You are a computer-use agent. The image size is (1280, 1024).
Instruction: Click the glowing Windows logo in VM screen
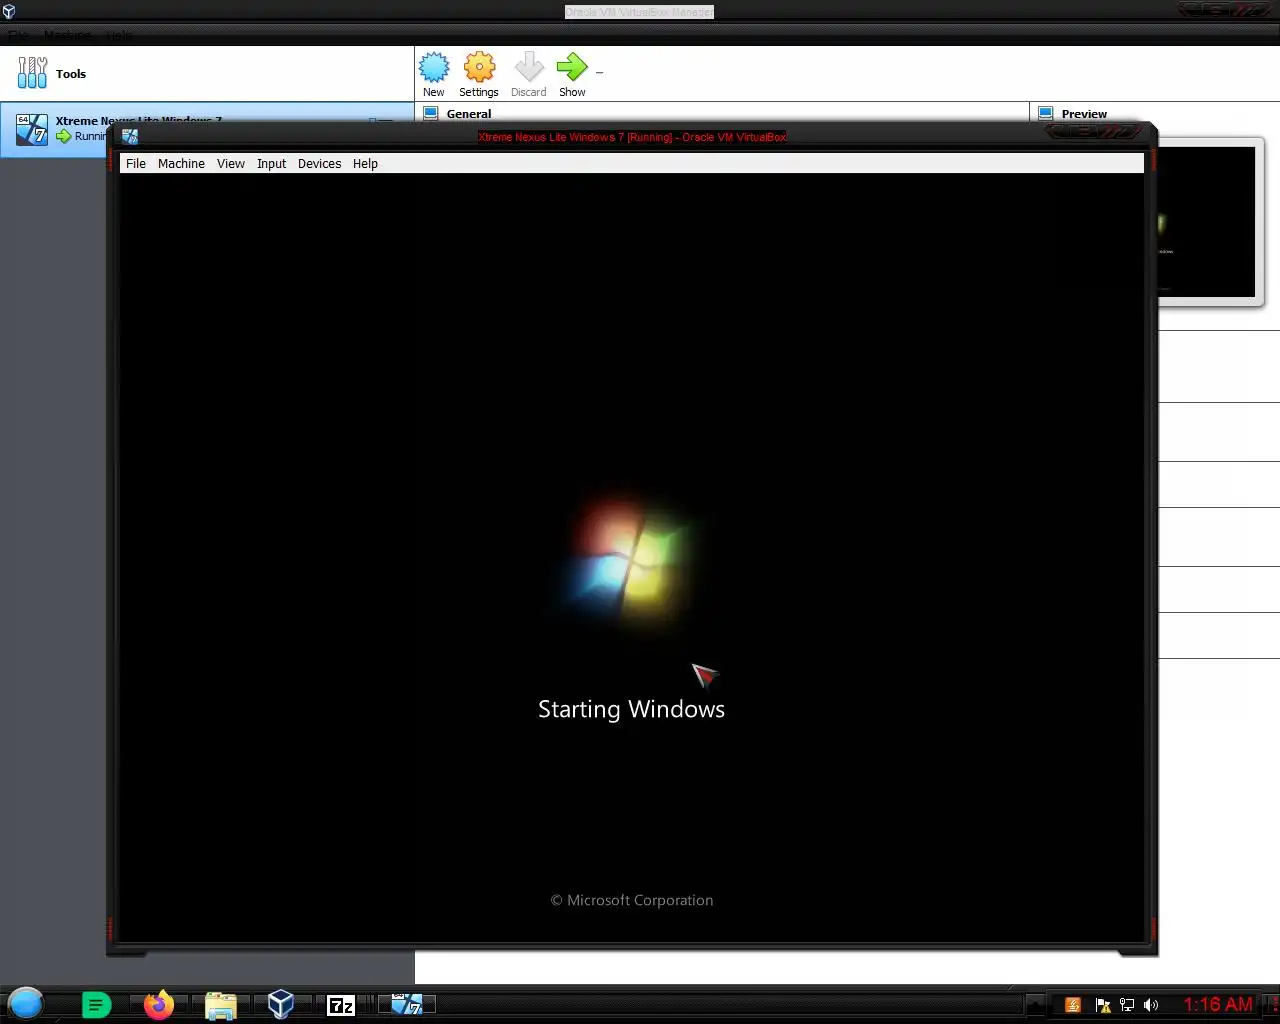[x=633, y=563]
